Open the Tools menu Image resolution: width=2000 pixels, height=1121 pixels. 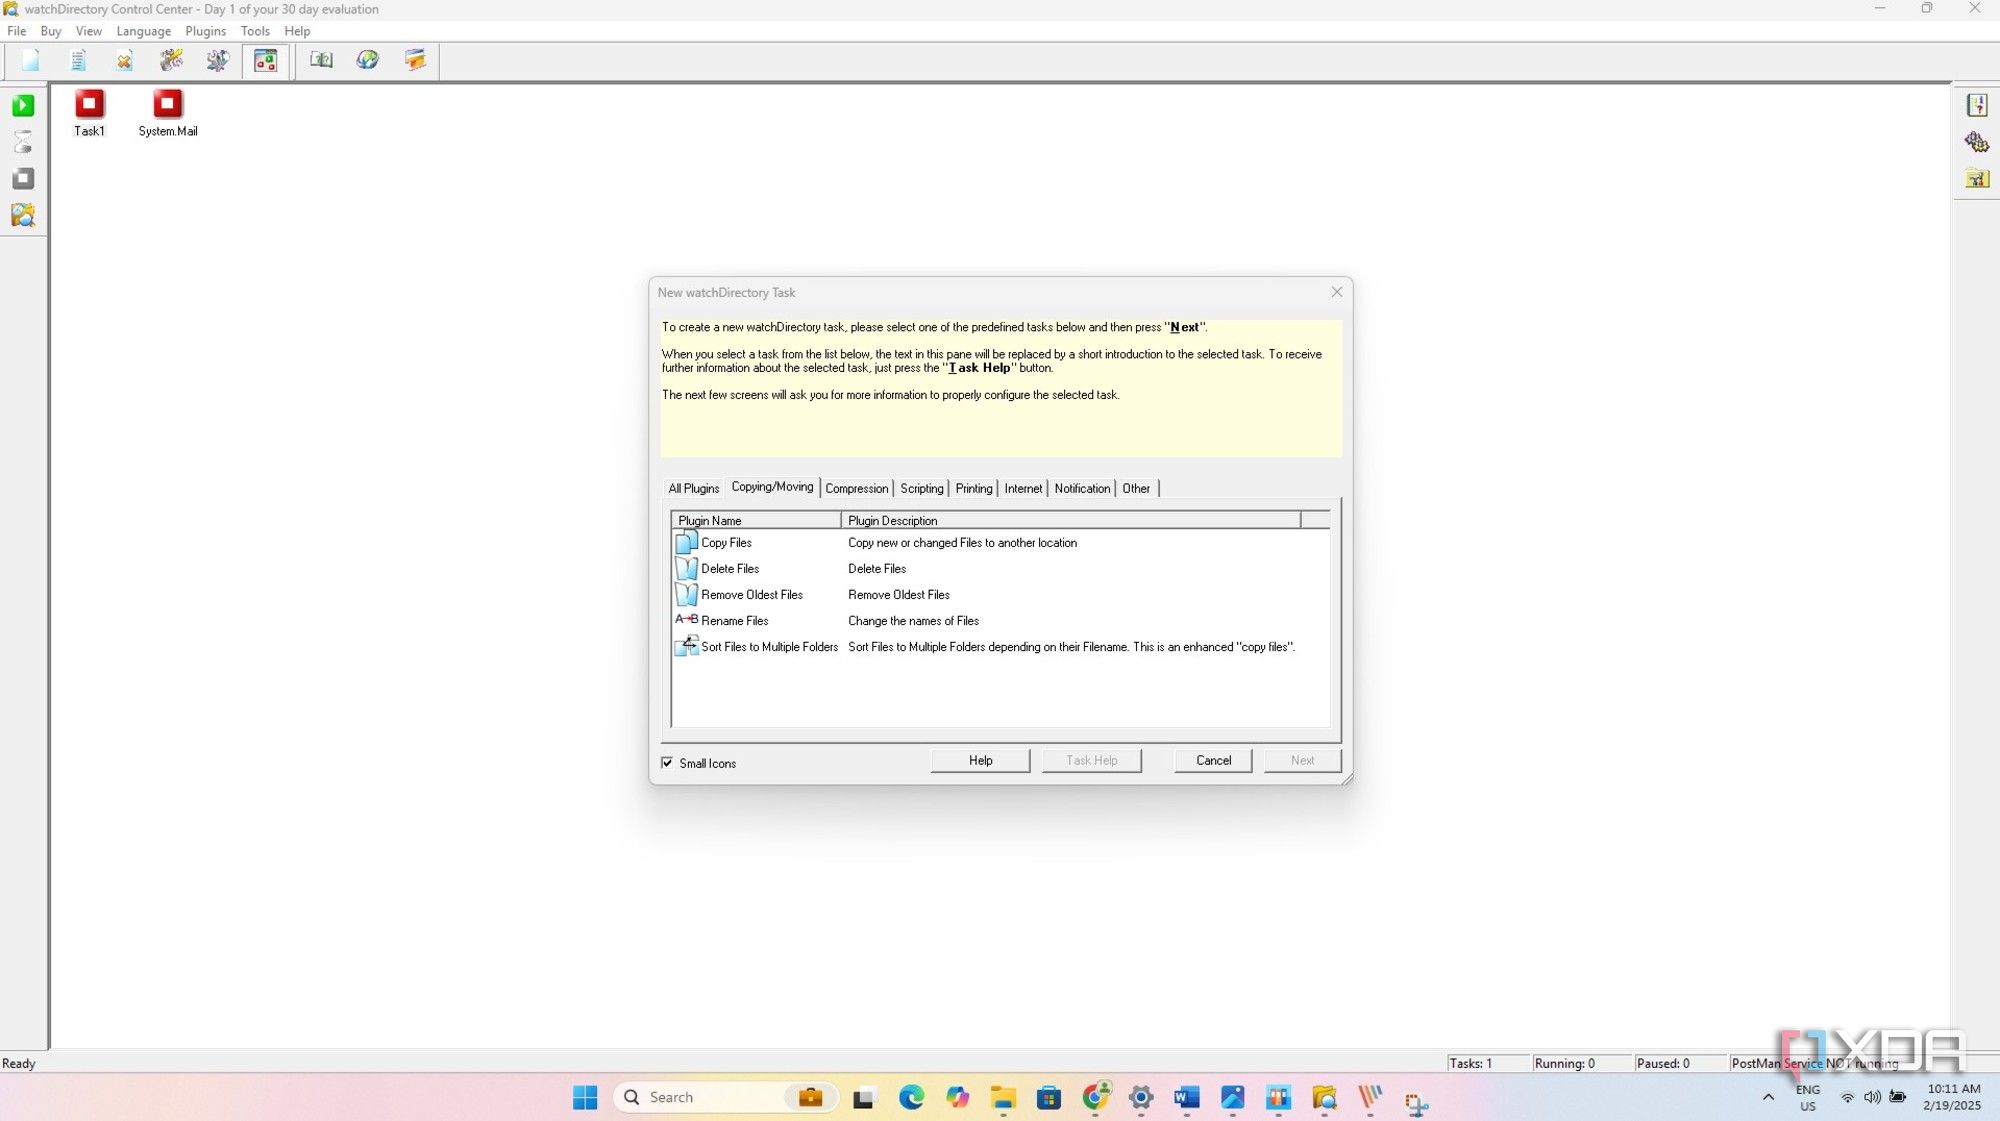(x=255, y=31)
